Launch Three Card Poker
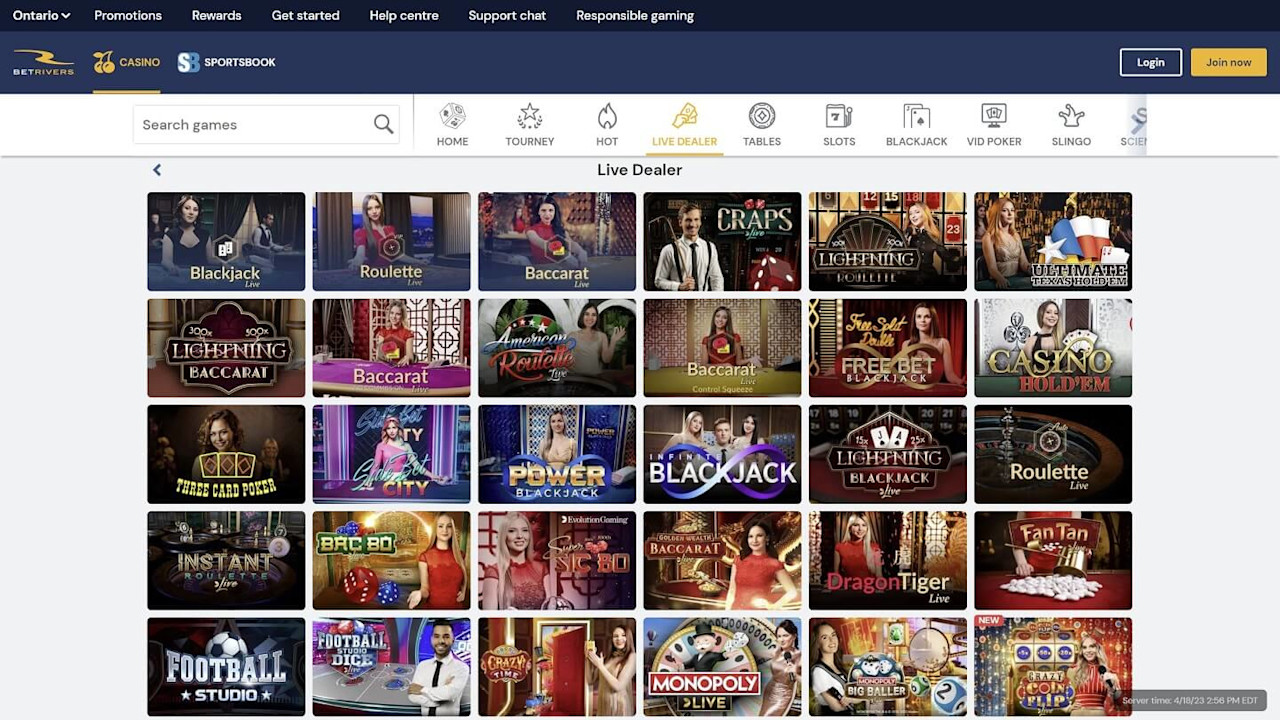Viewport: 1280px width, 720px height. pyautogui.click(x=226, y=454)
